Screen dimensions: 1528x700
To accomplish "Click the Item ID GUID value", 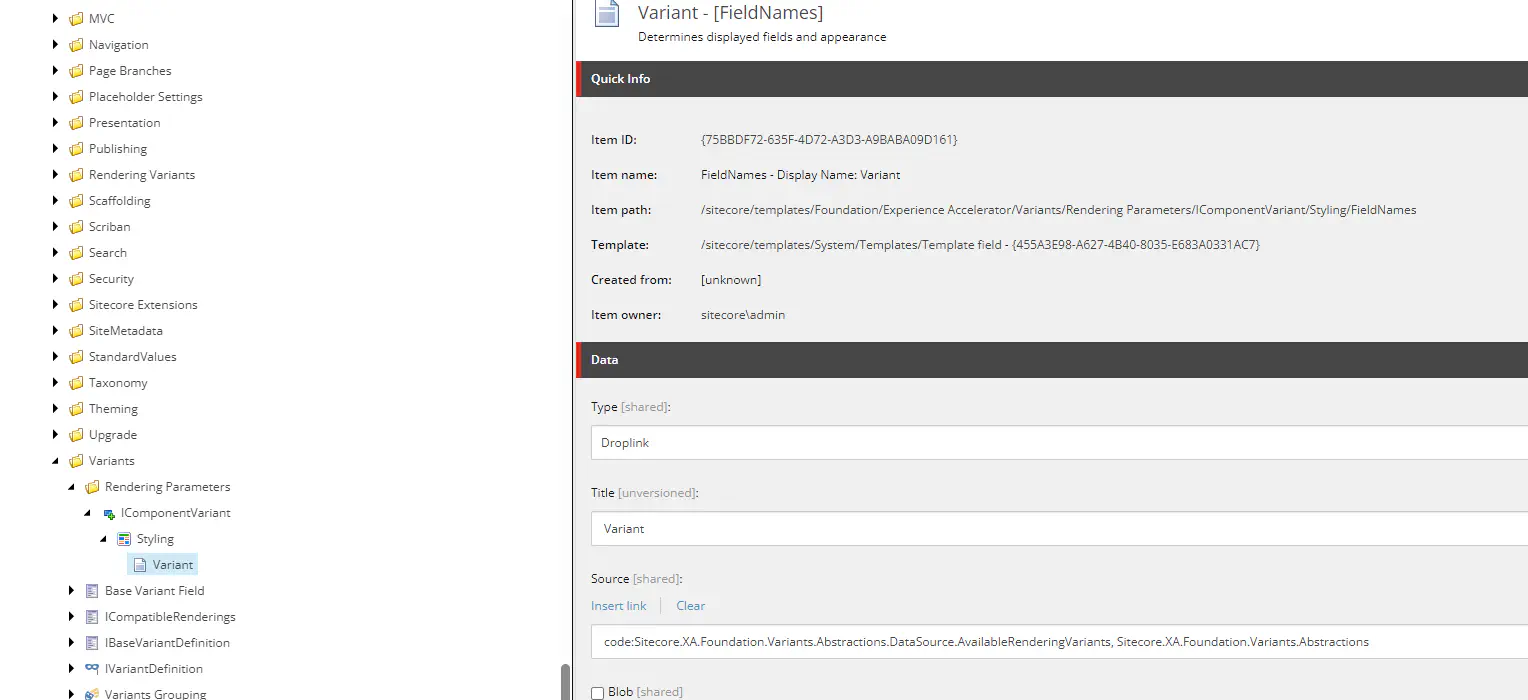I will (x=829, y=140).
